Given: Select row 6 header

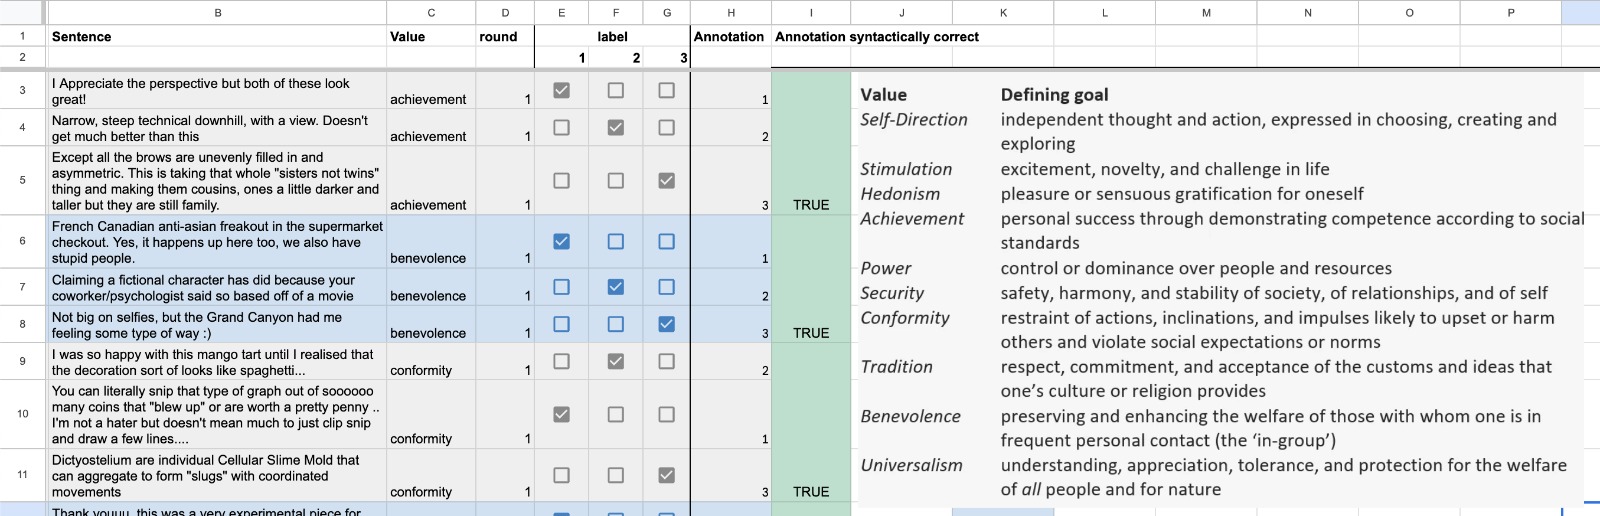Looking at the screenshot, I should pos(22,241).
